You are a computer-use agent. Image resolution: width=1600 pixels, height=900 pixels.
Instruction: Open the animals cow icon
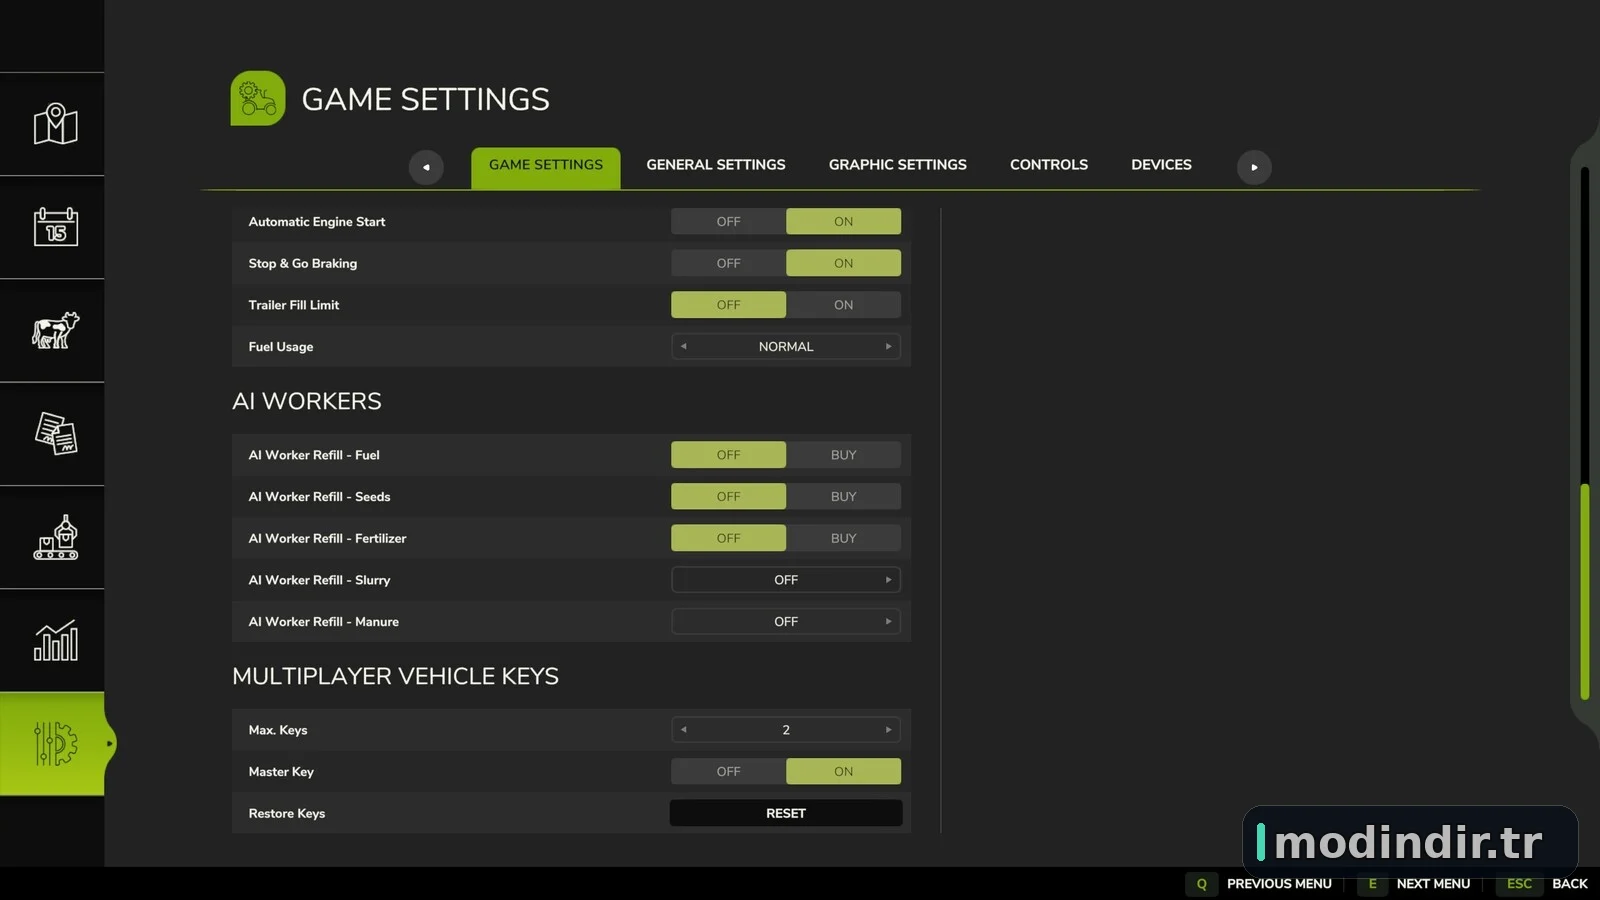pyautogui.click(x=55, y=330)
